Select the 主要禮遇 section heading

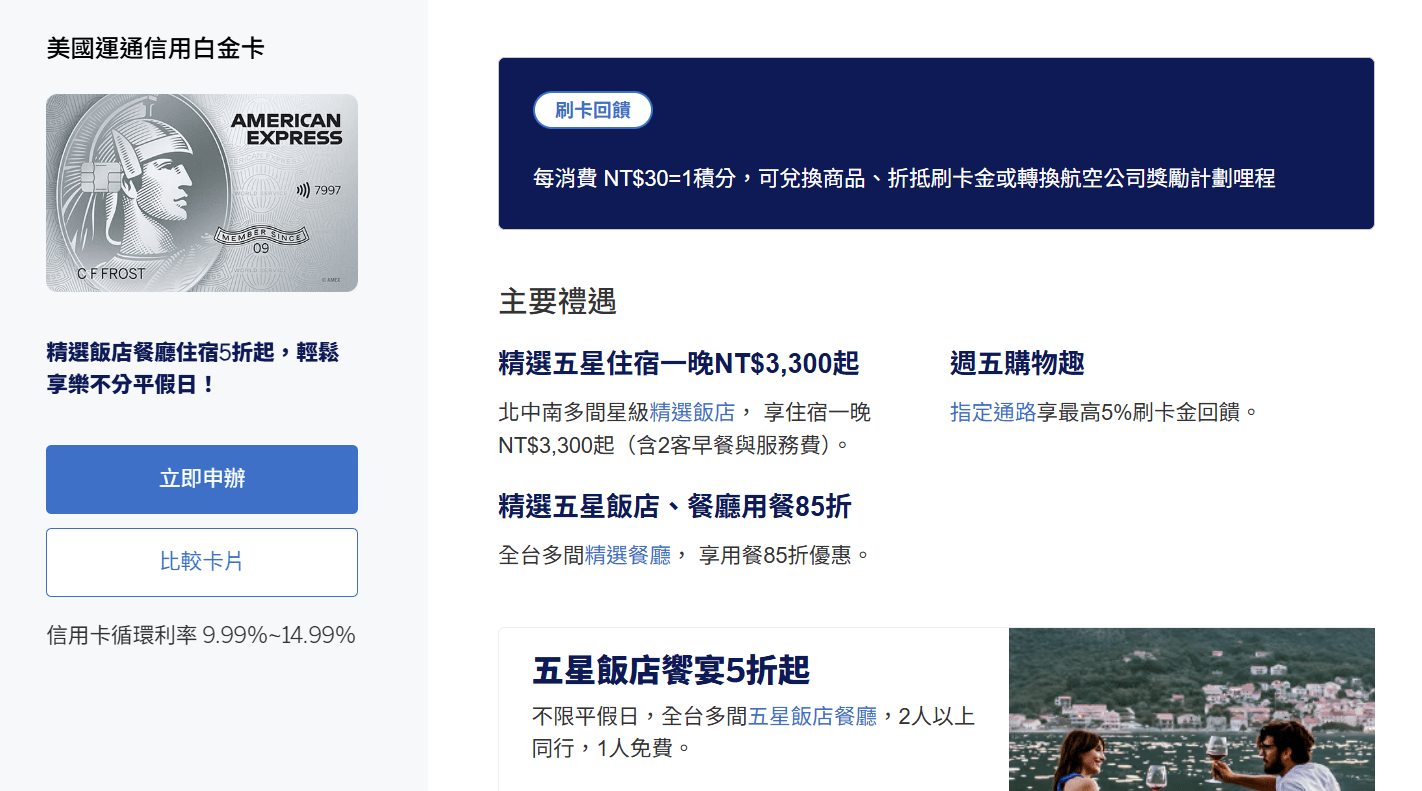click(x=558, y=301)
